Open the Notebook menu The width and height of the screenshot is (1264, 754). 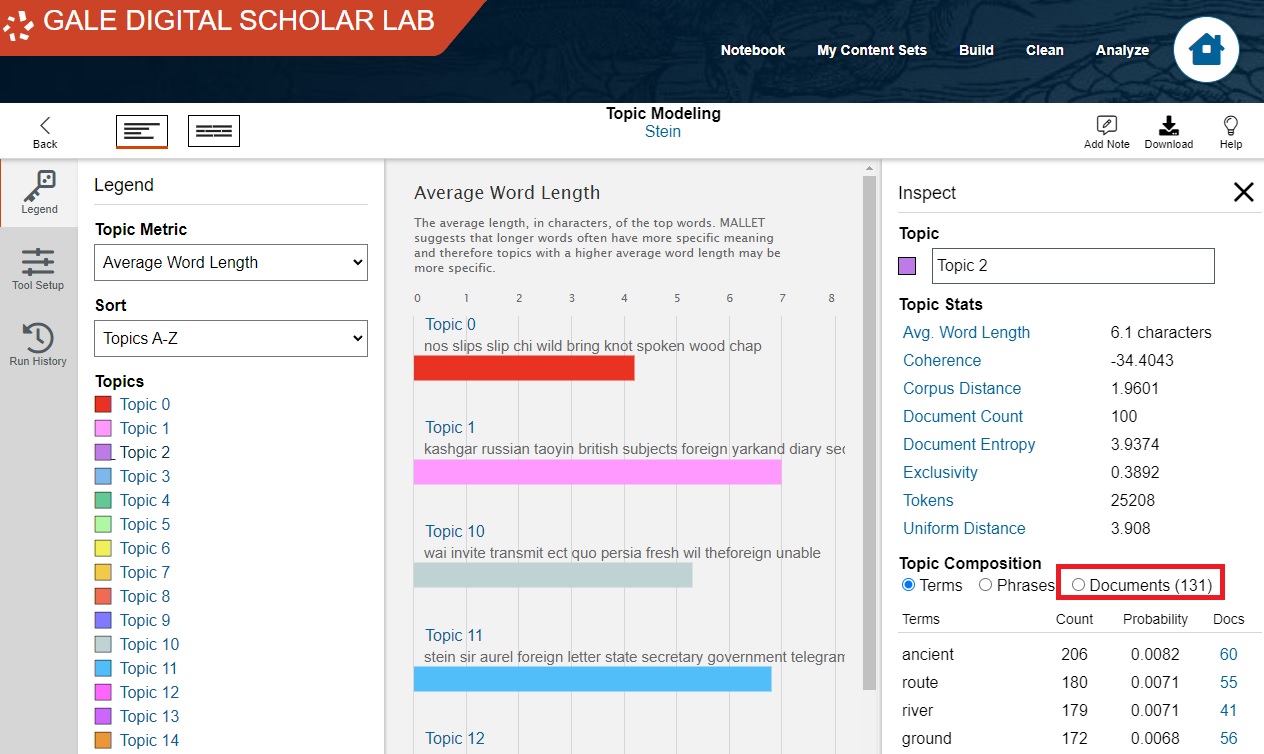753,50
